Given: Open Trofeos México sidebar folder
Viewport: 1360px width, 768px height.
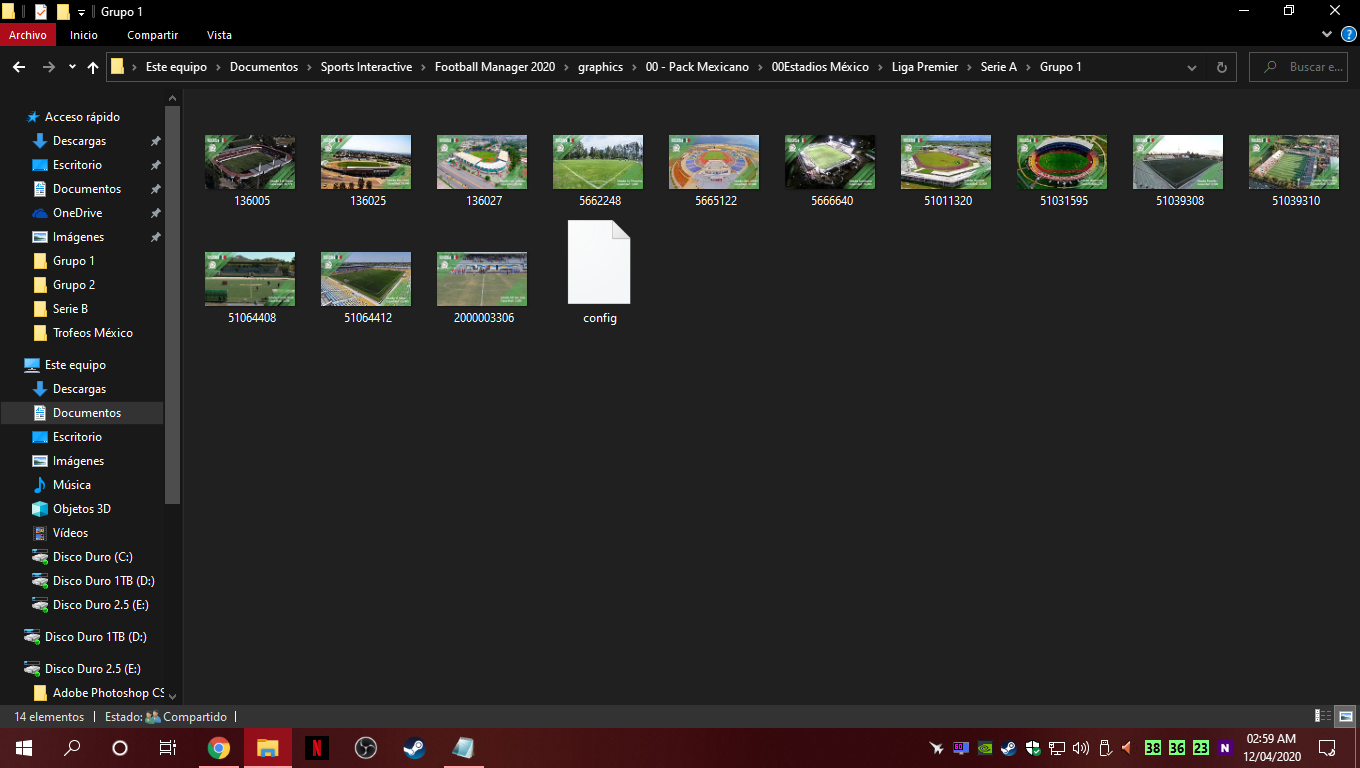Looking at the screenshot, I should (92, 333).
